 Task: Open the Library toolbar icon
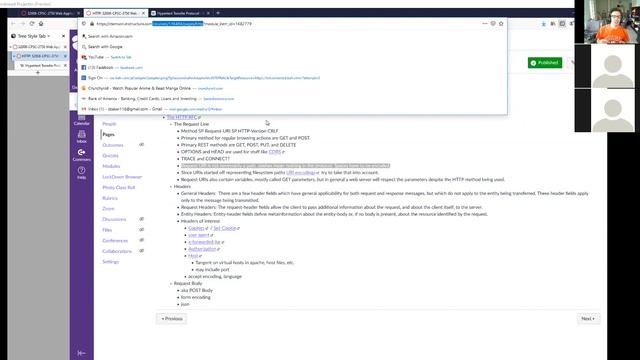(x=553, y=24)
